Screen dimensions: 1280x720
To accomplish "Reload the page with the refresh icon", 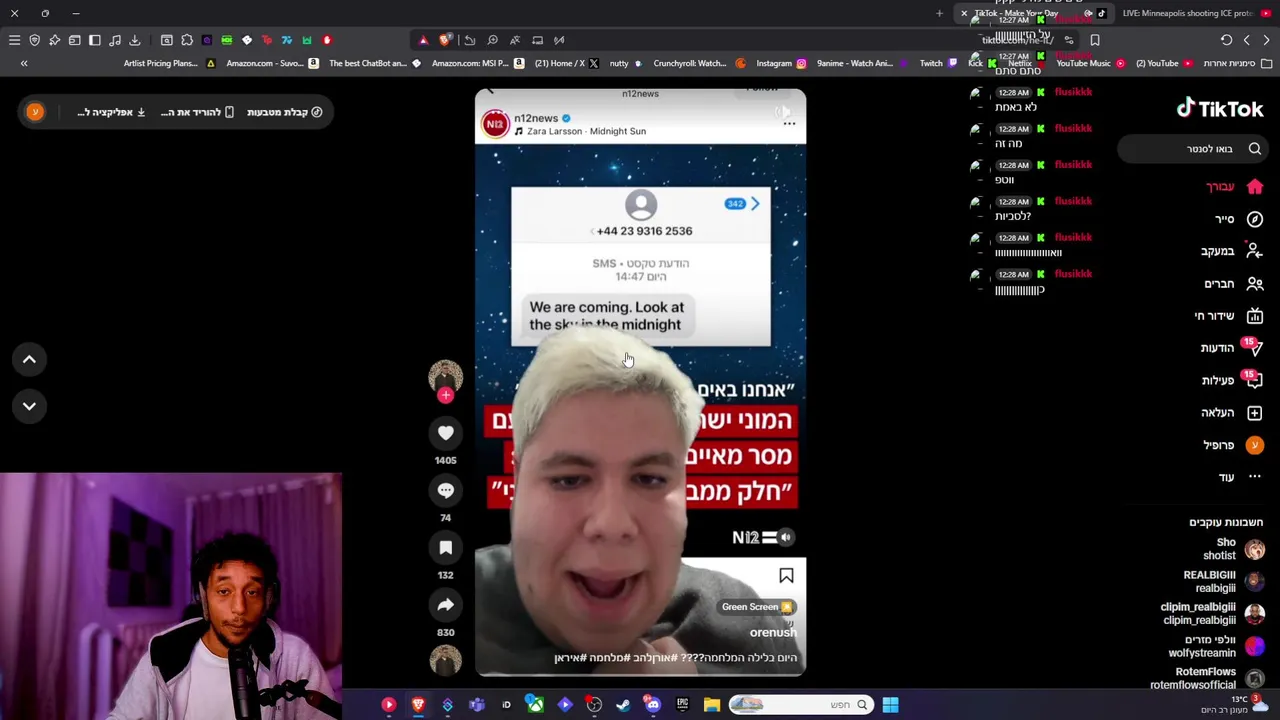I will [1226, 40].
